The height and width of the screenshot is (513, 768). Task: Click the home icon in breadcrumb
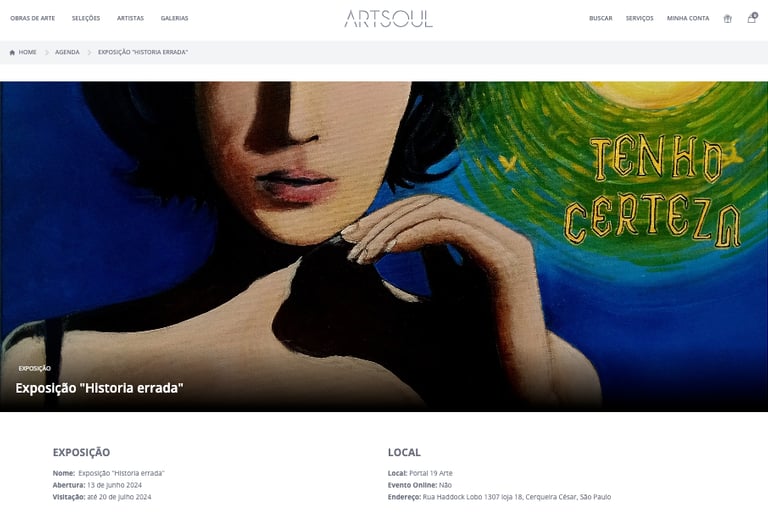click(12, 52)
